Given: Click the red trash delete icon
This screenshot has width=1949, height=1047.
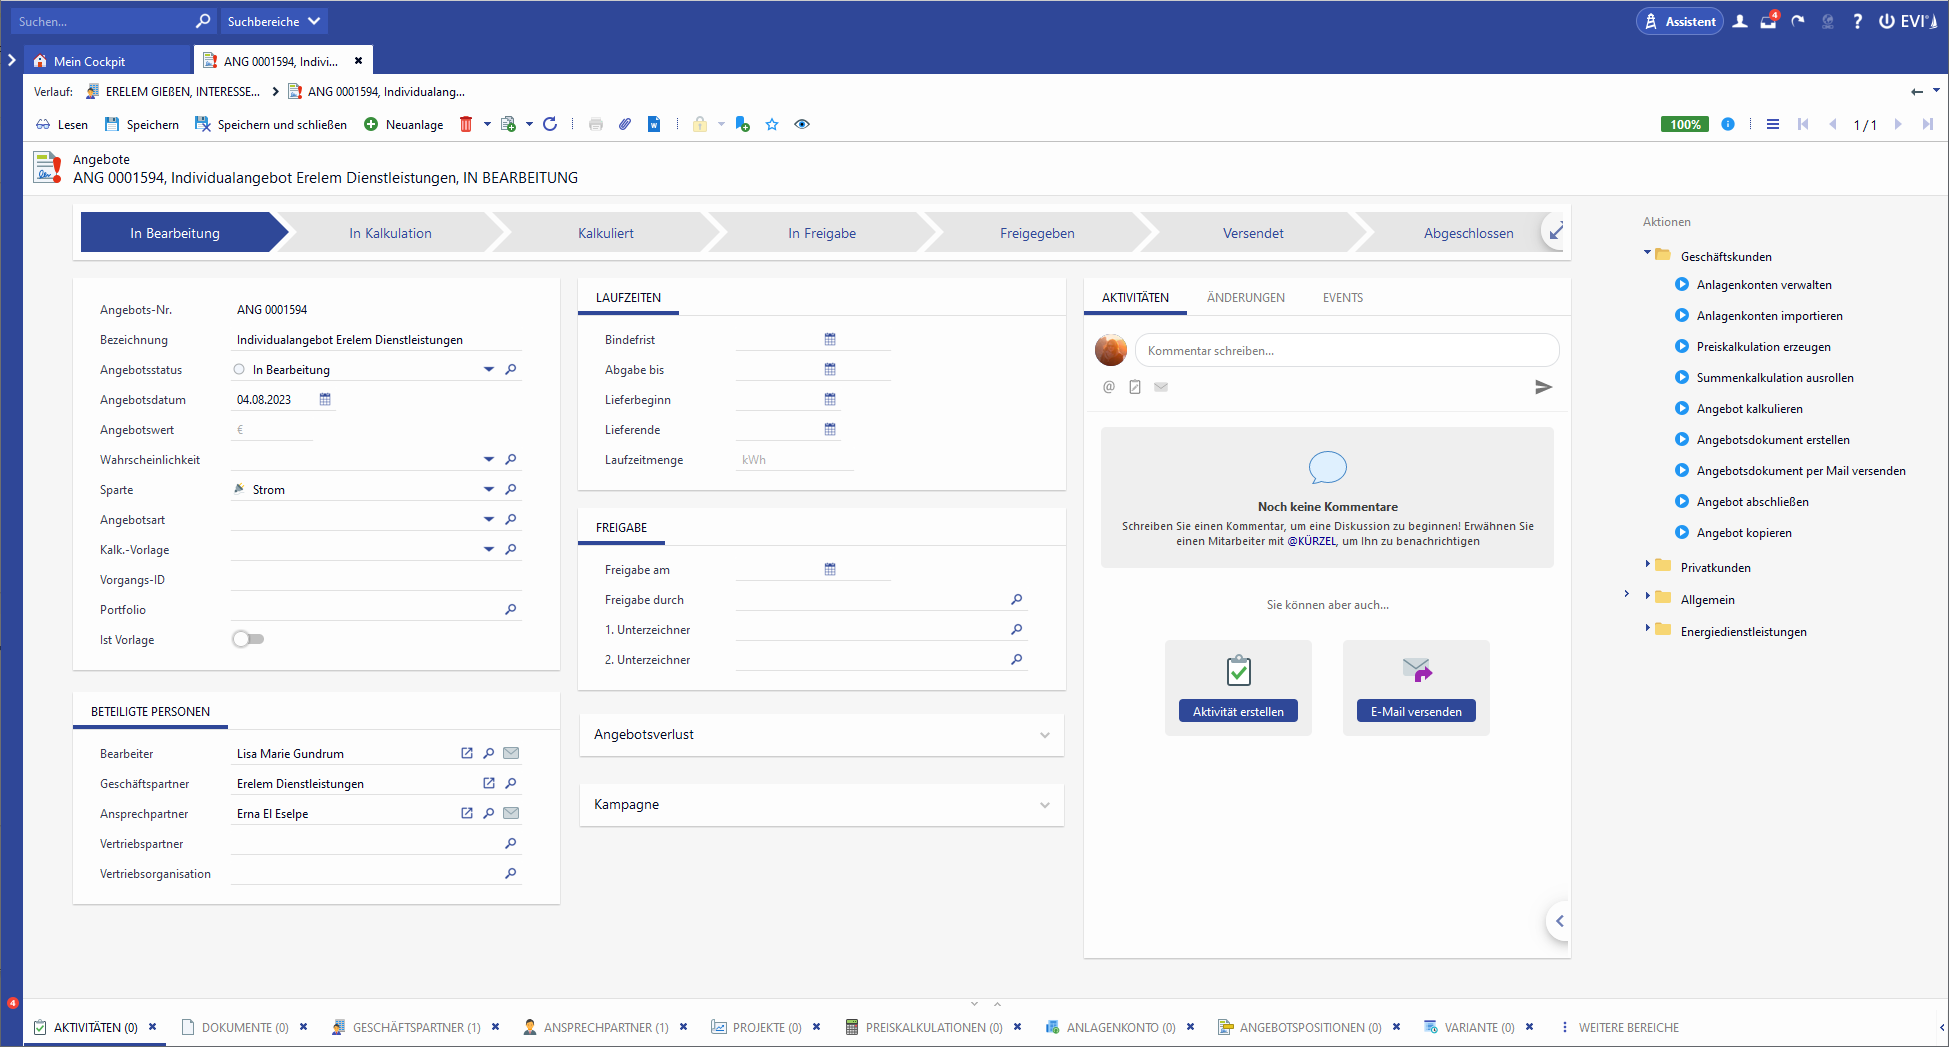Looking at the screenshot, I should 466,124.
